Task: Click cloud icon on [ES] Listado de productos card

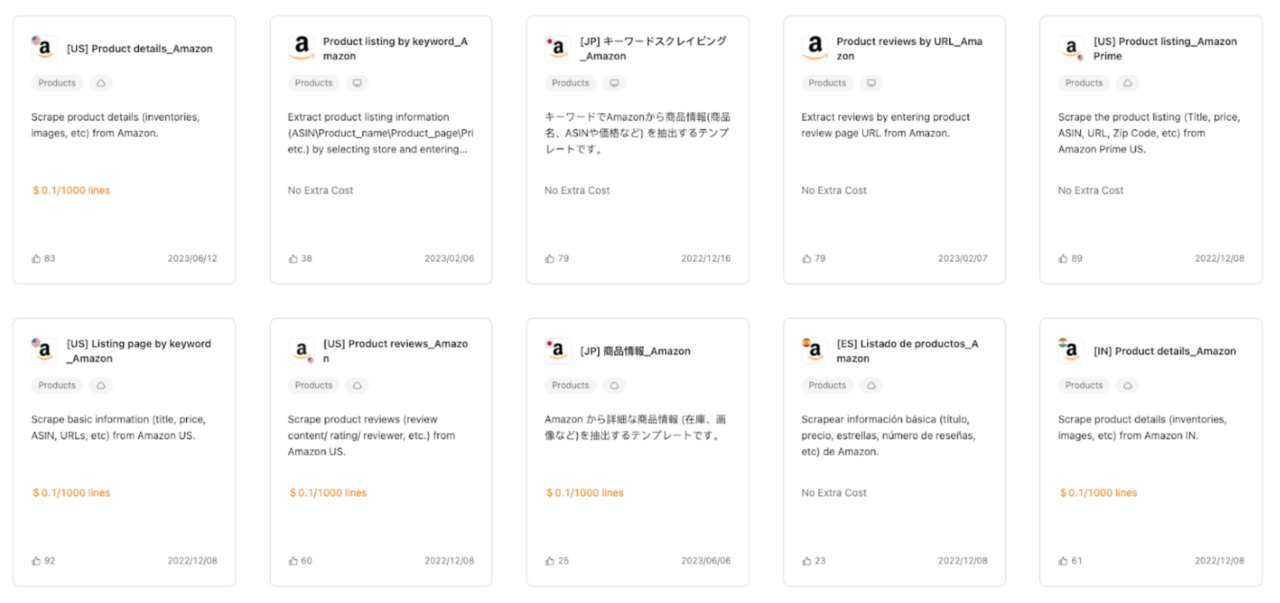Action: (872, 385)
